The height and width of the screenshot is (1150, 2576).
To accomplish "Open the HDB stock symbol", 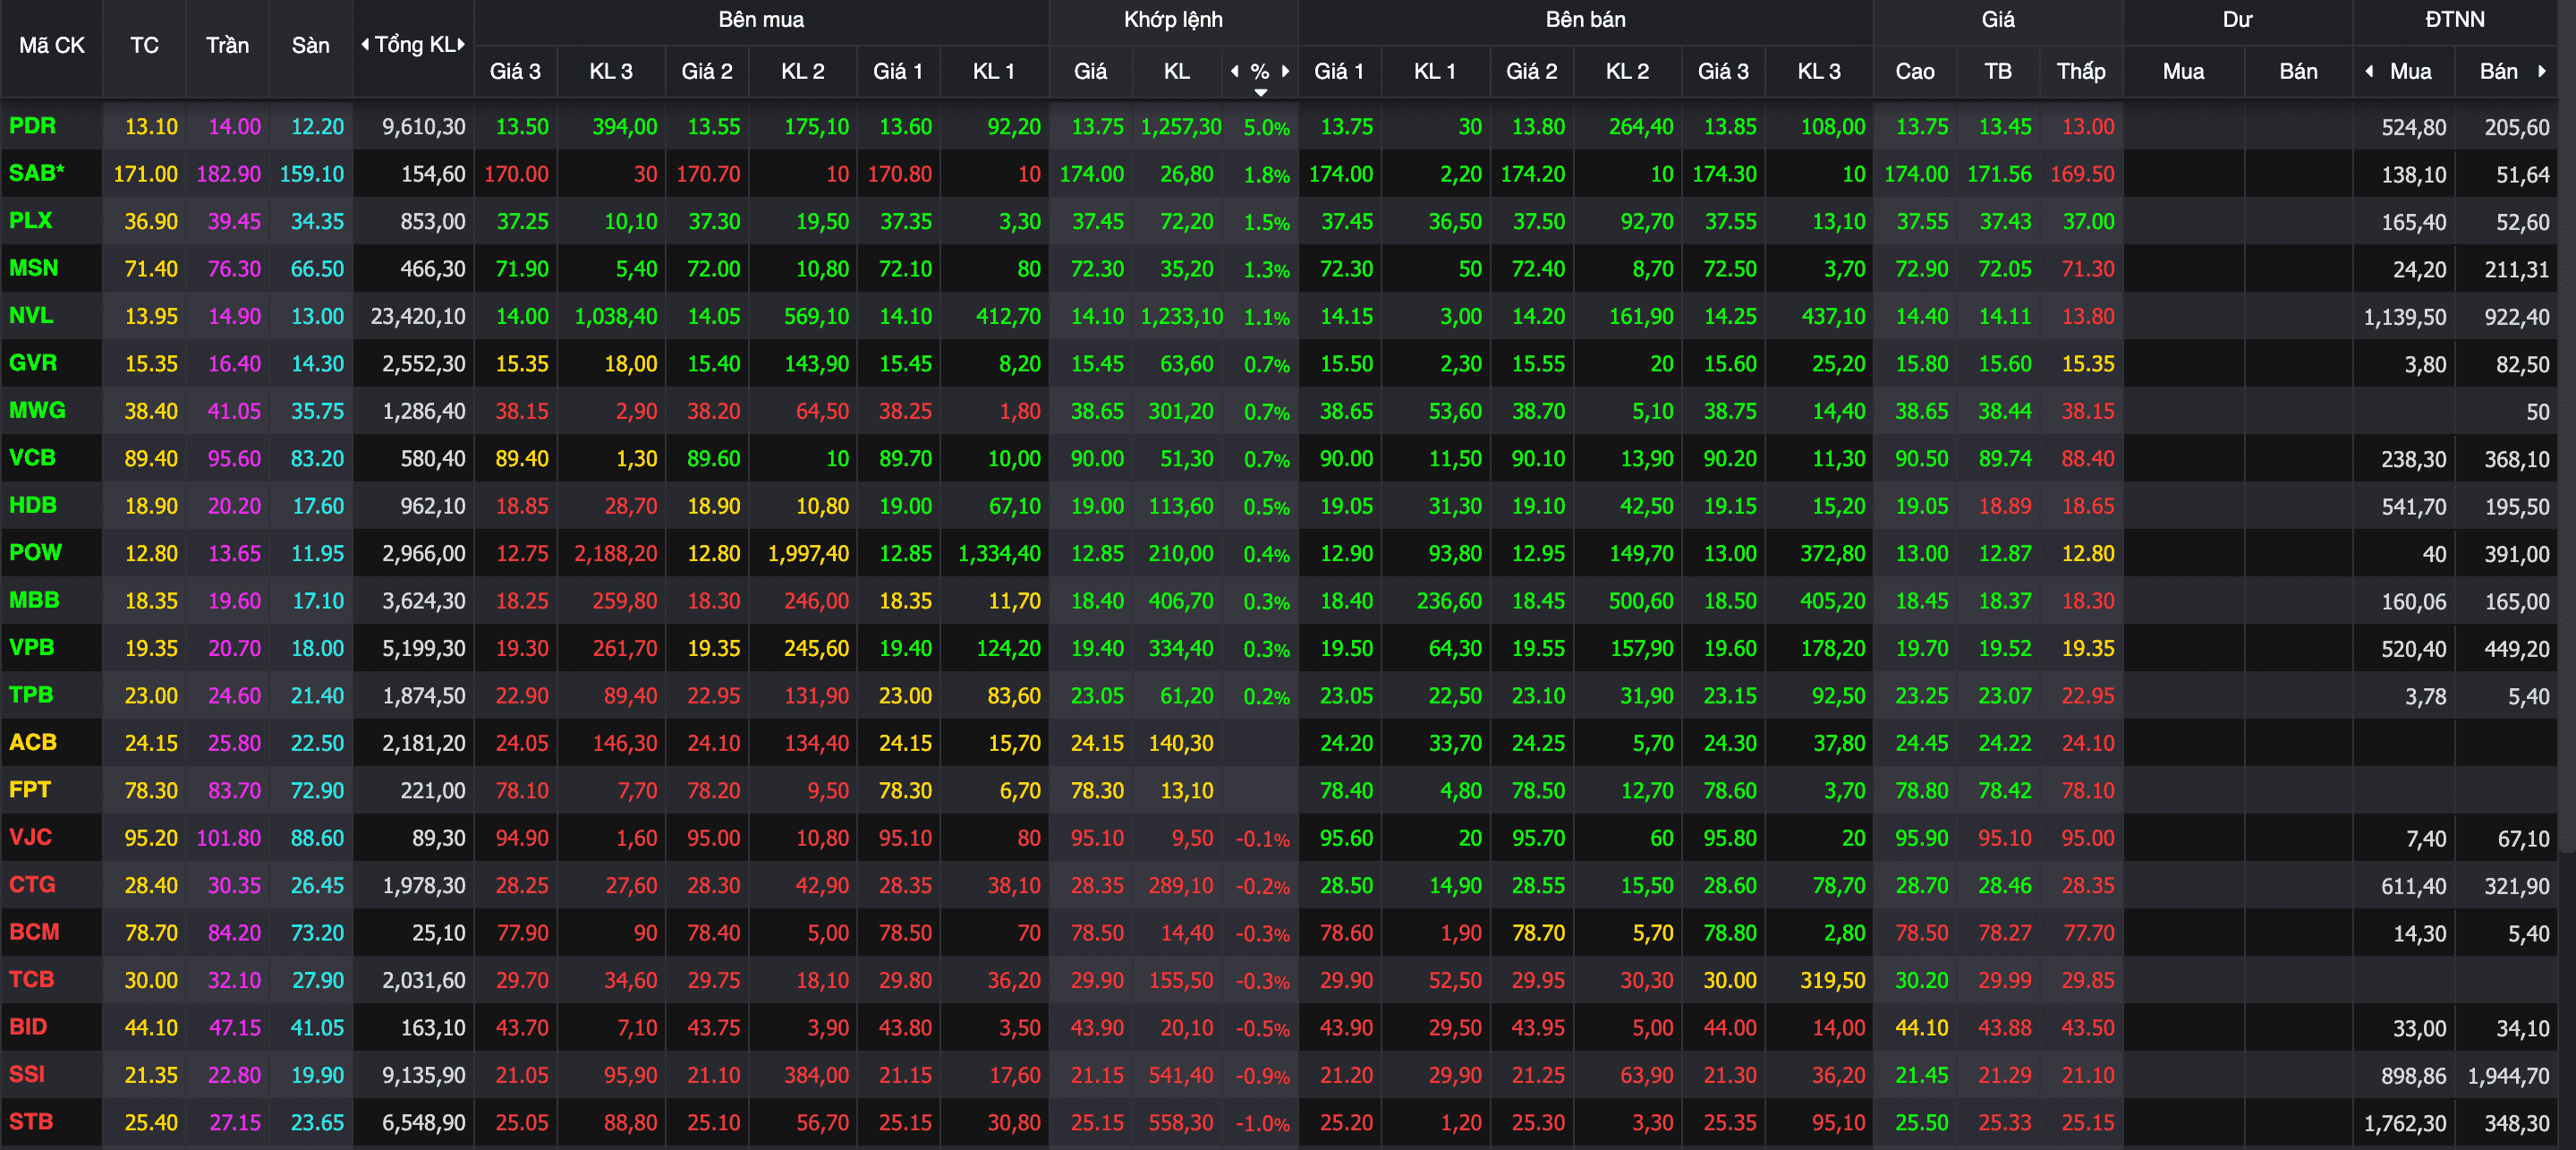I will [32, 505].
